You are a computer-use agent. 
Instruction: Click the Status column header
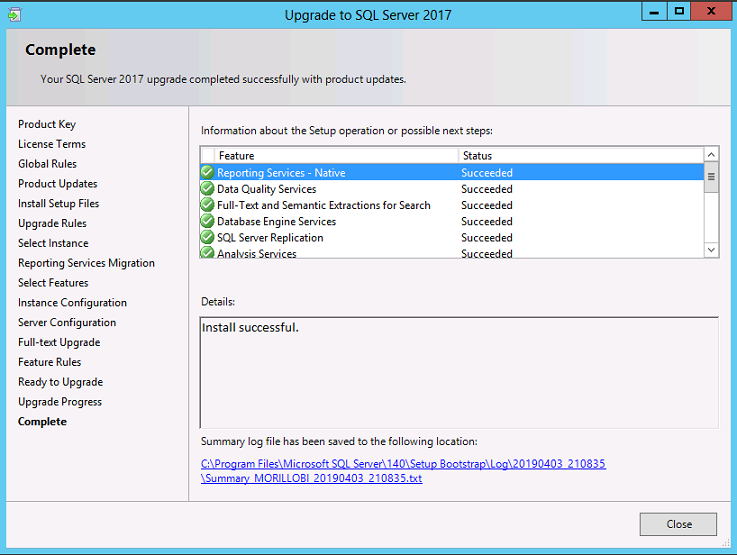[x=581, y=156]
